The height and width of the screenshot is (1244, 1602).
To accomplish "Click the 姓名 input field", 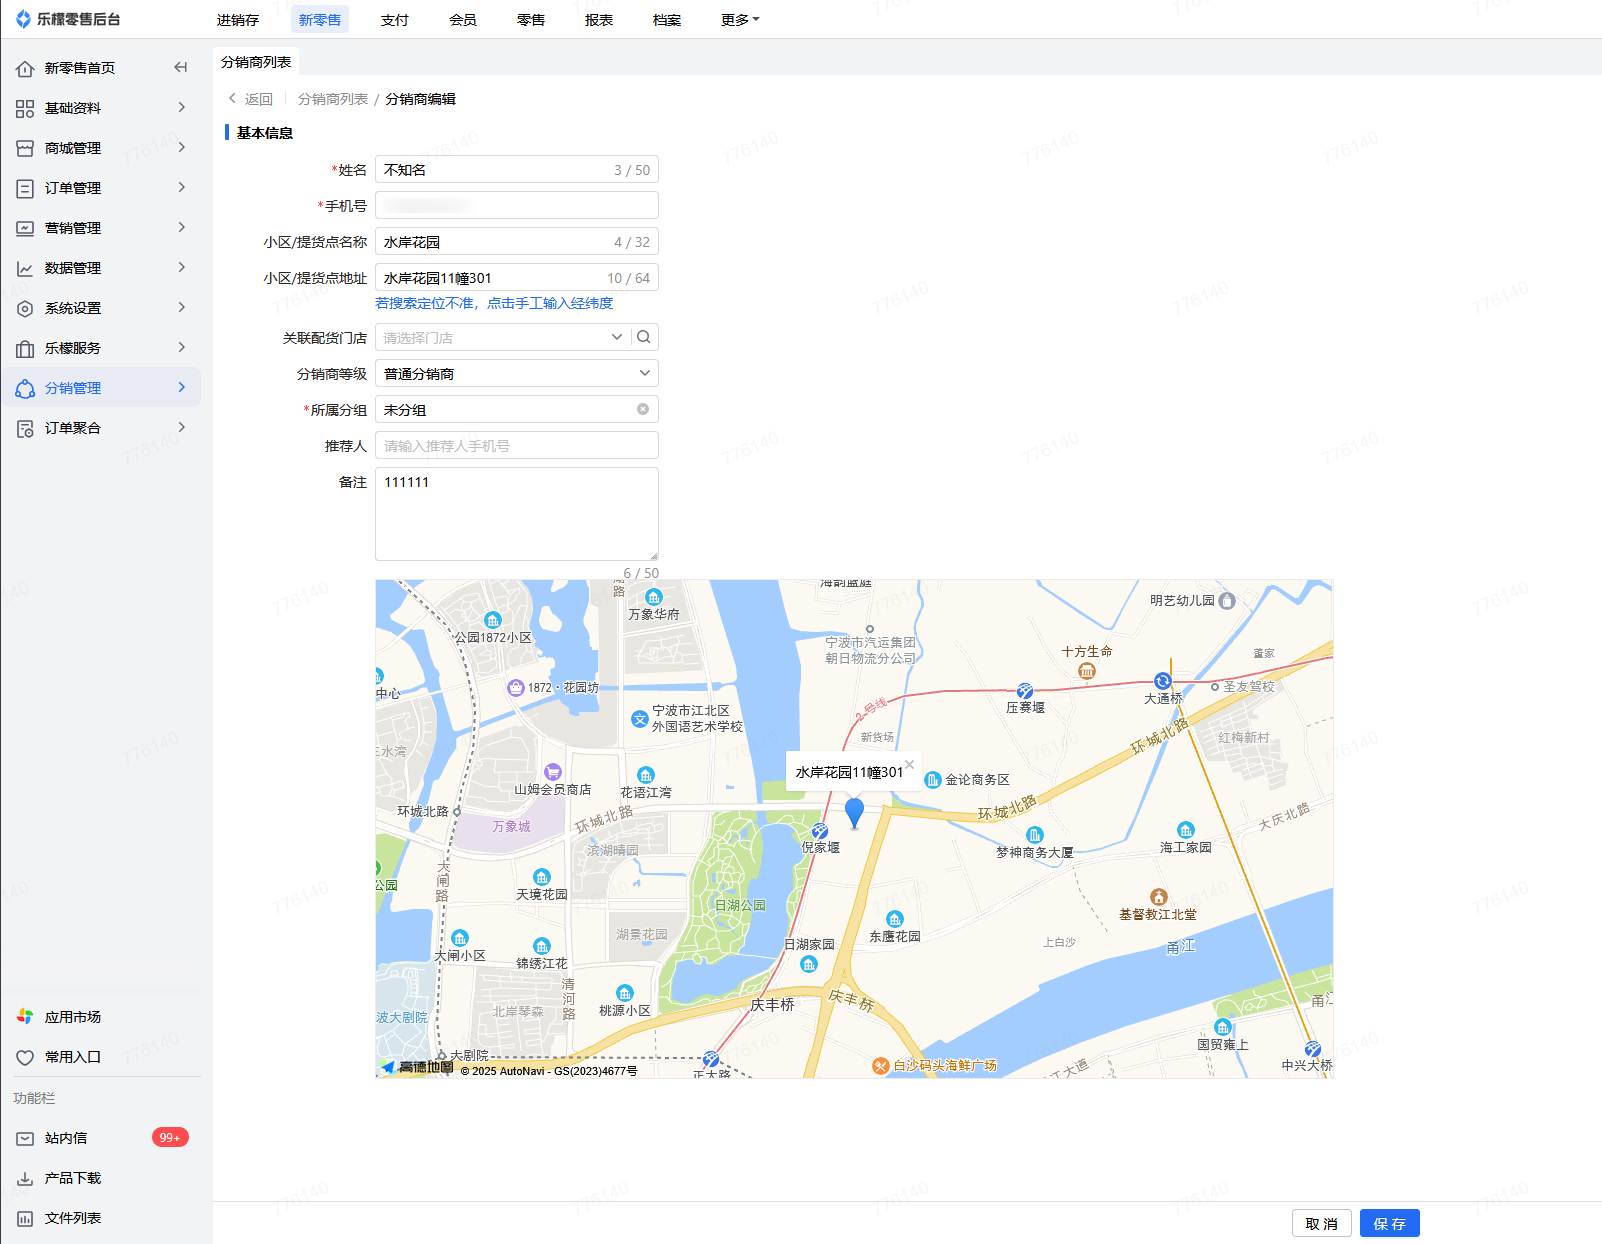I will pos(517,169).
